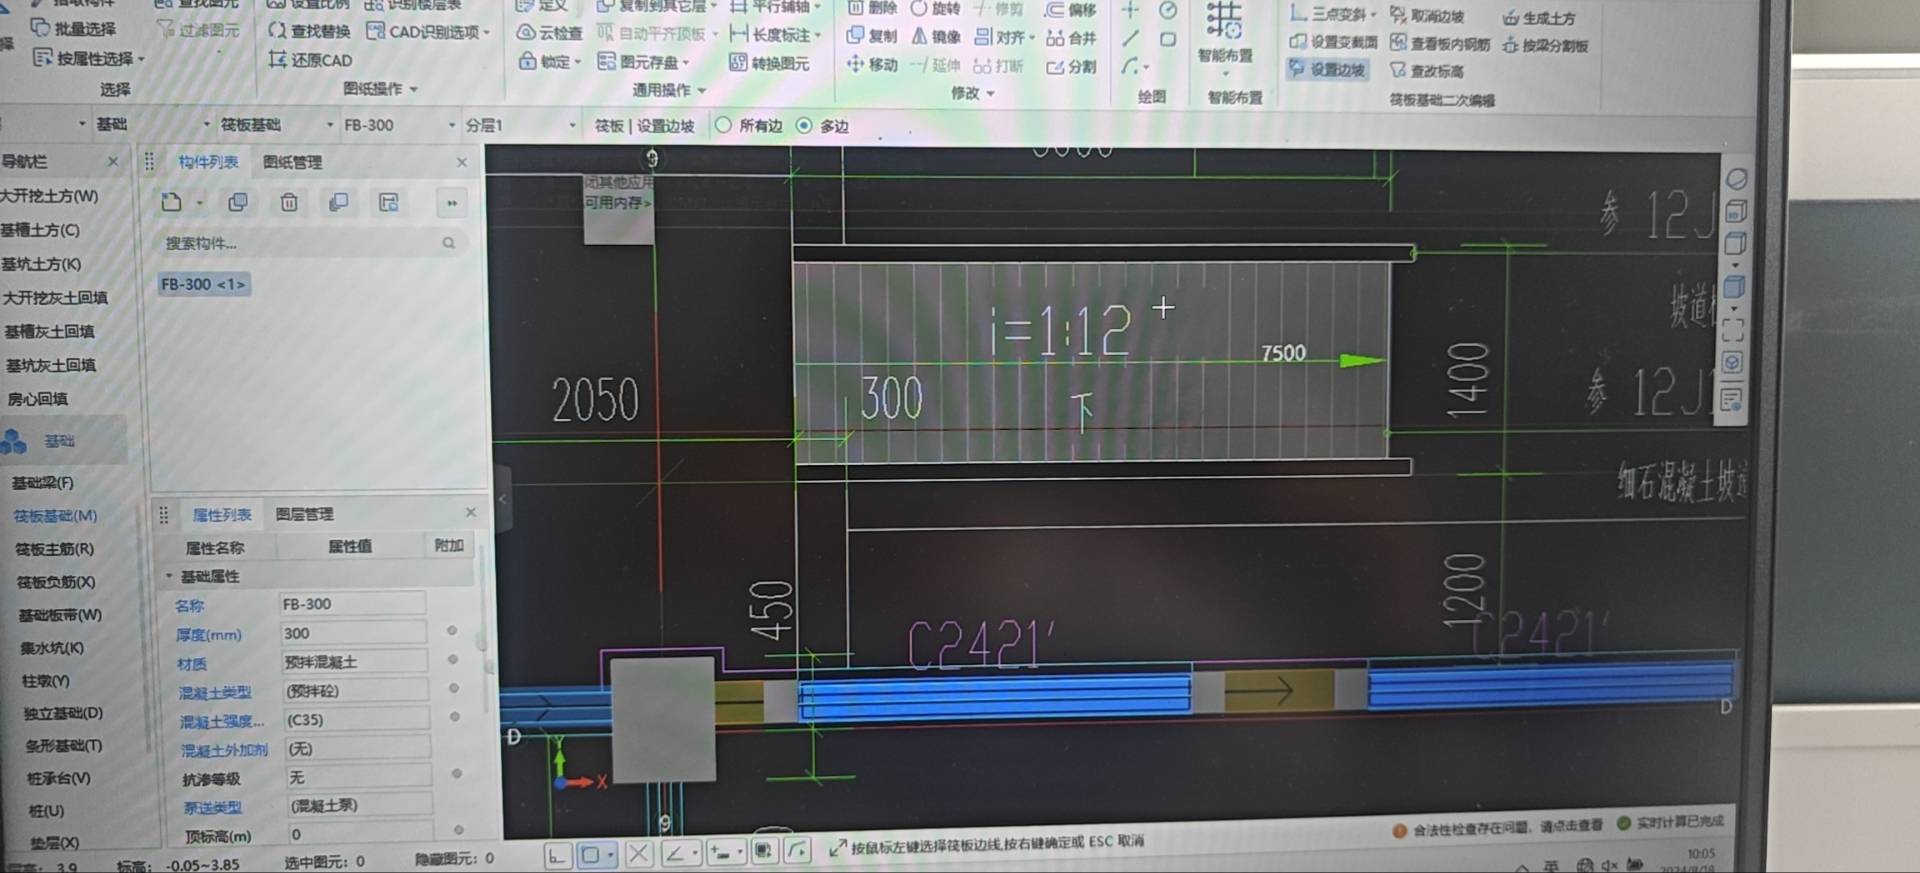Click the 转换图元 convert element tool
Screen dimensions: 1920x873
click(769, 63)
